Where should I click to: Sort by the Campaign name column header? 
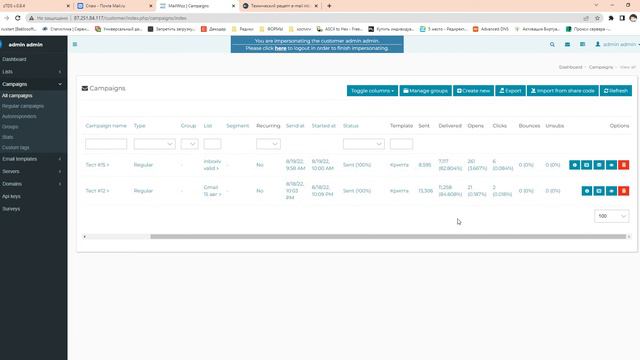pyautogui.click(x=106, y=126)
